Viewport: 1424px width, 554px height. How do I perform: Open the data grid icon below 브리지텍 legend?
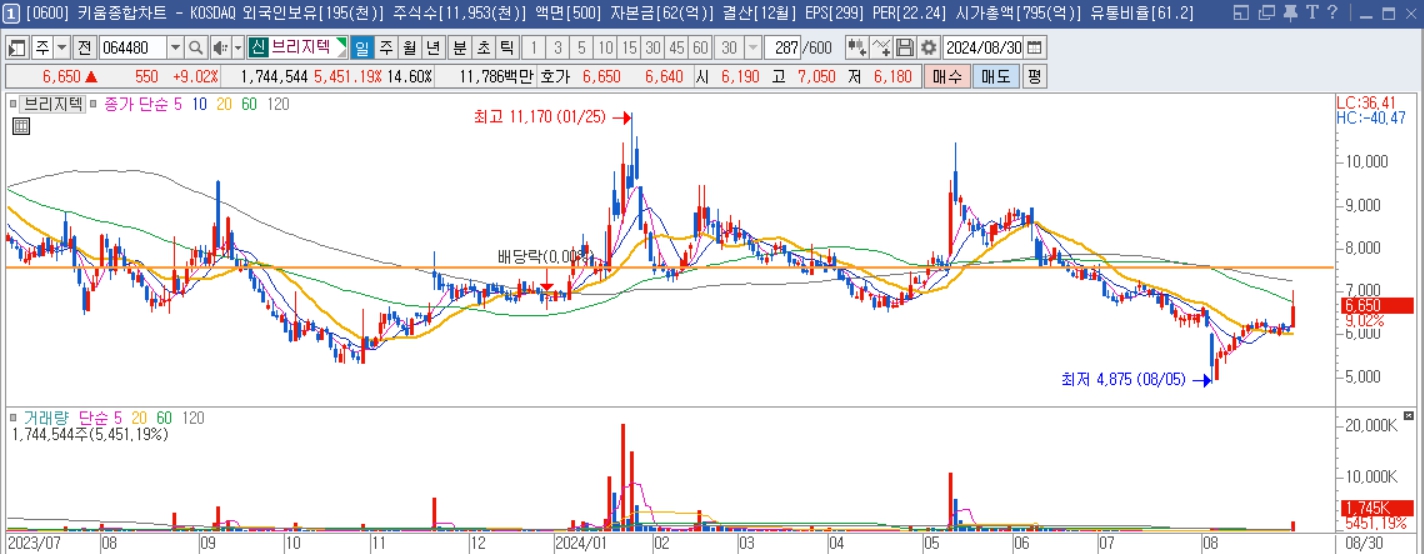tap(21, 125)
